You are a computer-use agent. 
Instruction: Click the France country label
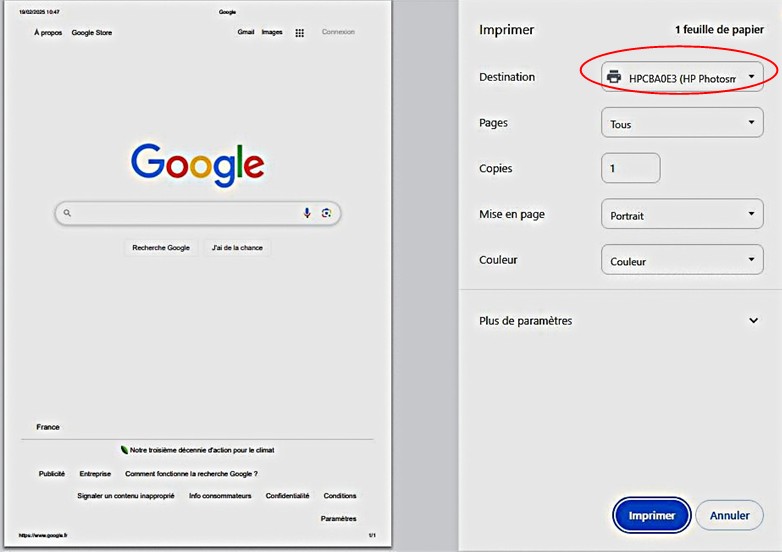coord(48,427)
